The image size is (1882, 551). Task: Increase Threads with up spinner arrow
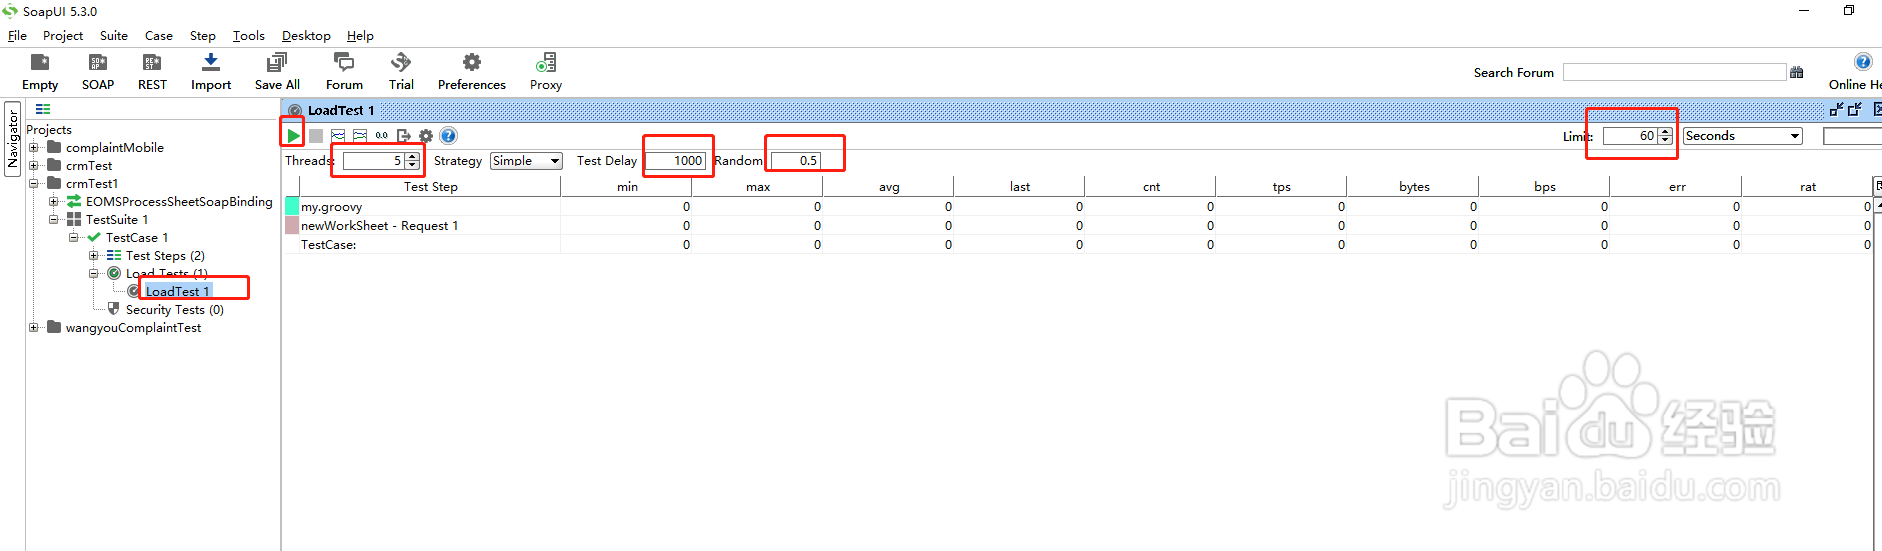pos(412,157)
